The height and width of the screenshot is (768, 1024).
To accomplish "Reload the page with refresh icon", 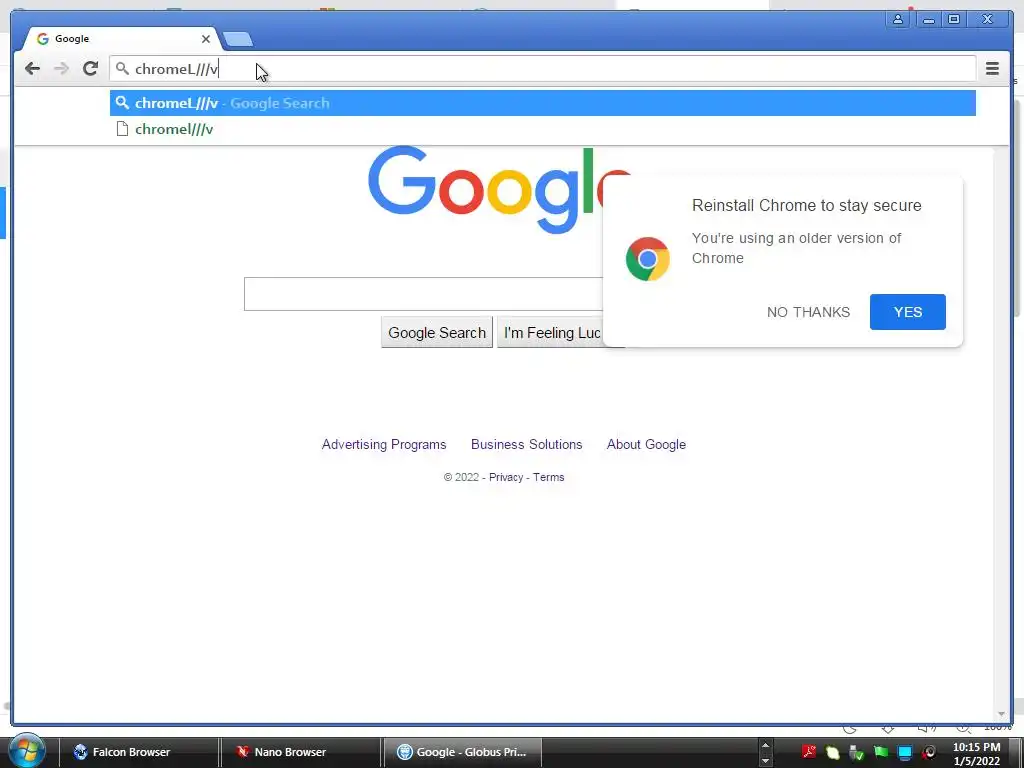I will pyautogui.click(x=90, y=69).
